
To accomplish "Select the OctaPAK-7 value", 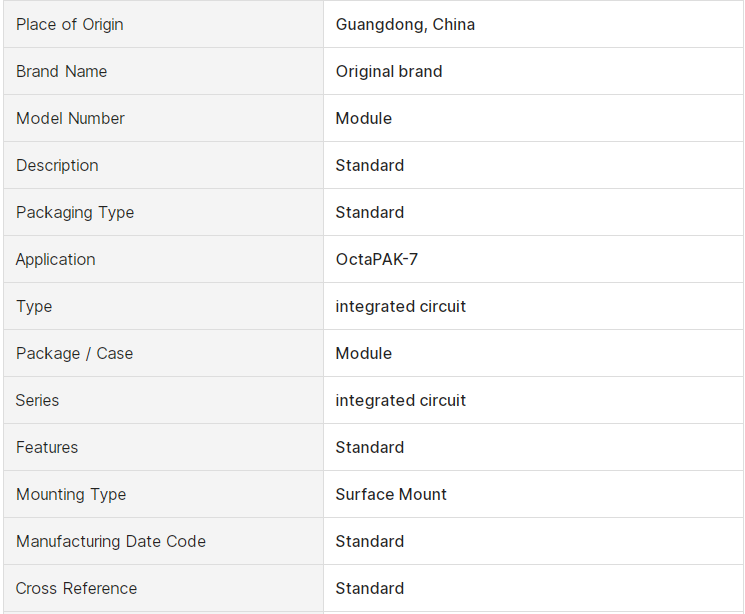I will [x=377, y=259].
